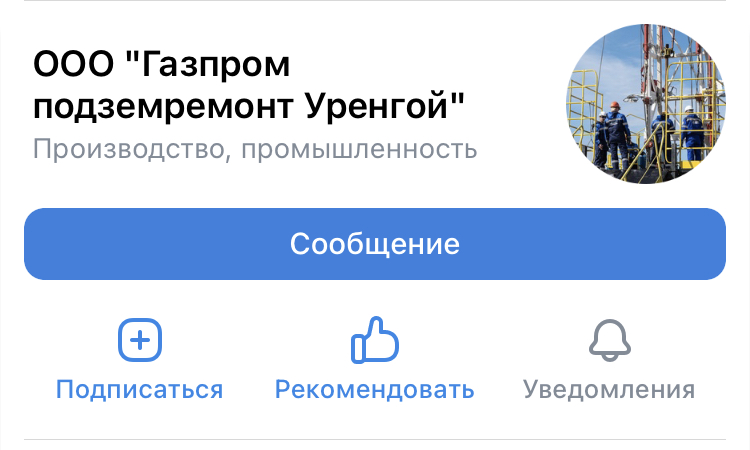Click the word Сообщение in the blue bar
Screen dimensions: 750x450
(x=375, y=244)
